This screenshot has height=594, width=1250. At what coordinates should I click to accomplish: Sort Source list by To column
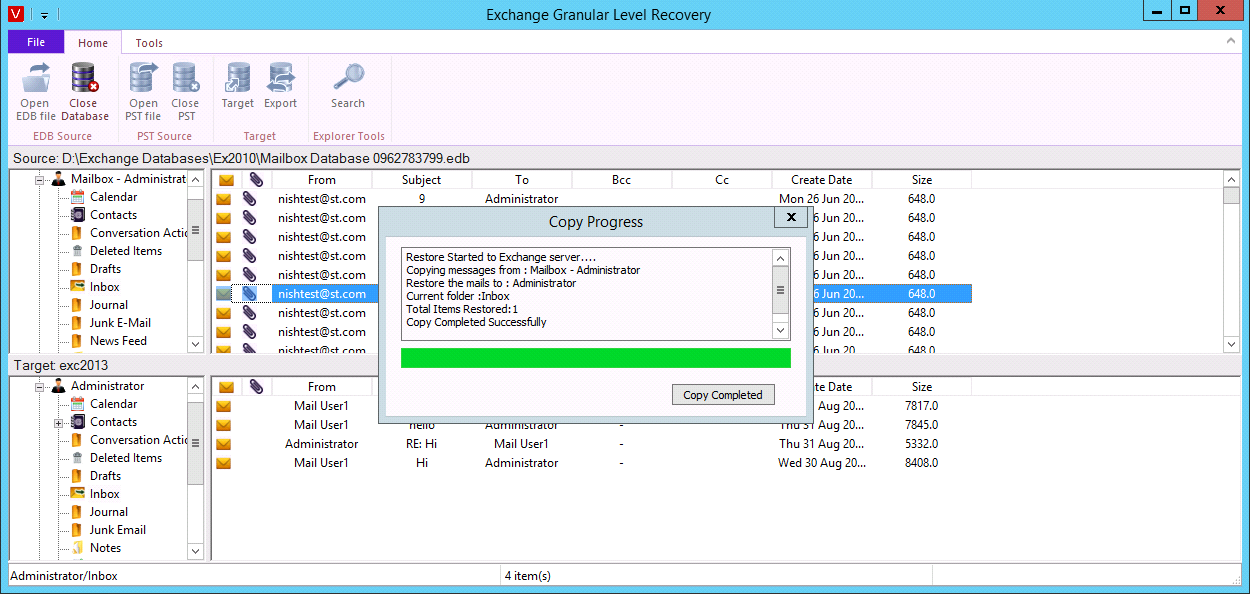pyautogui.click(x=522, y=180)
